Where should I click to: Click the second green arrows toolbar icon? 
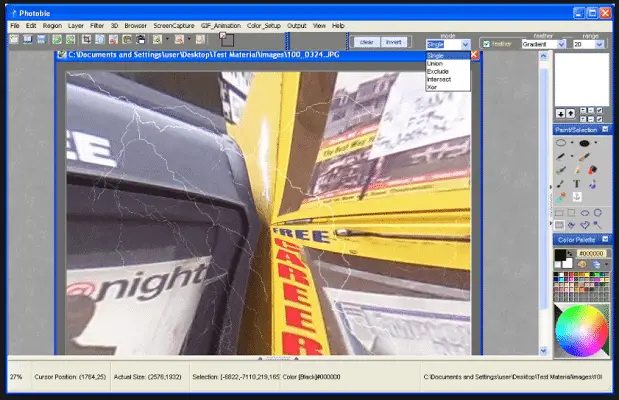point(70,39)
